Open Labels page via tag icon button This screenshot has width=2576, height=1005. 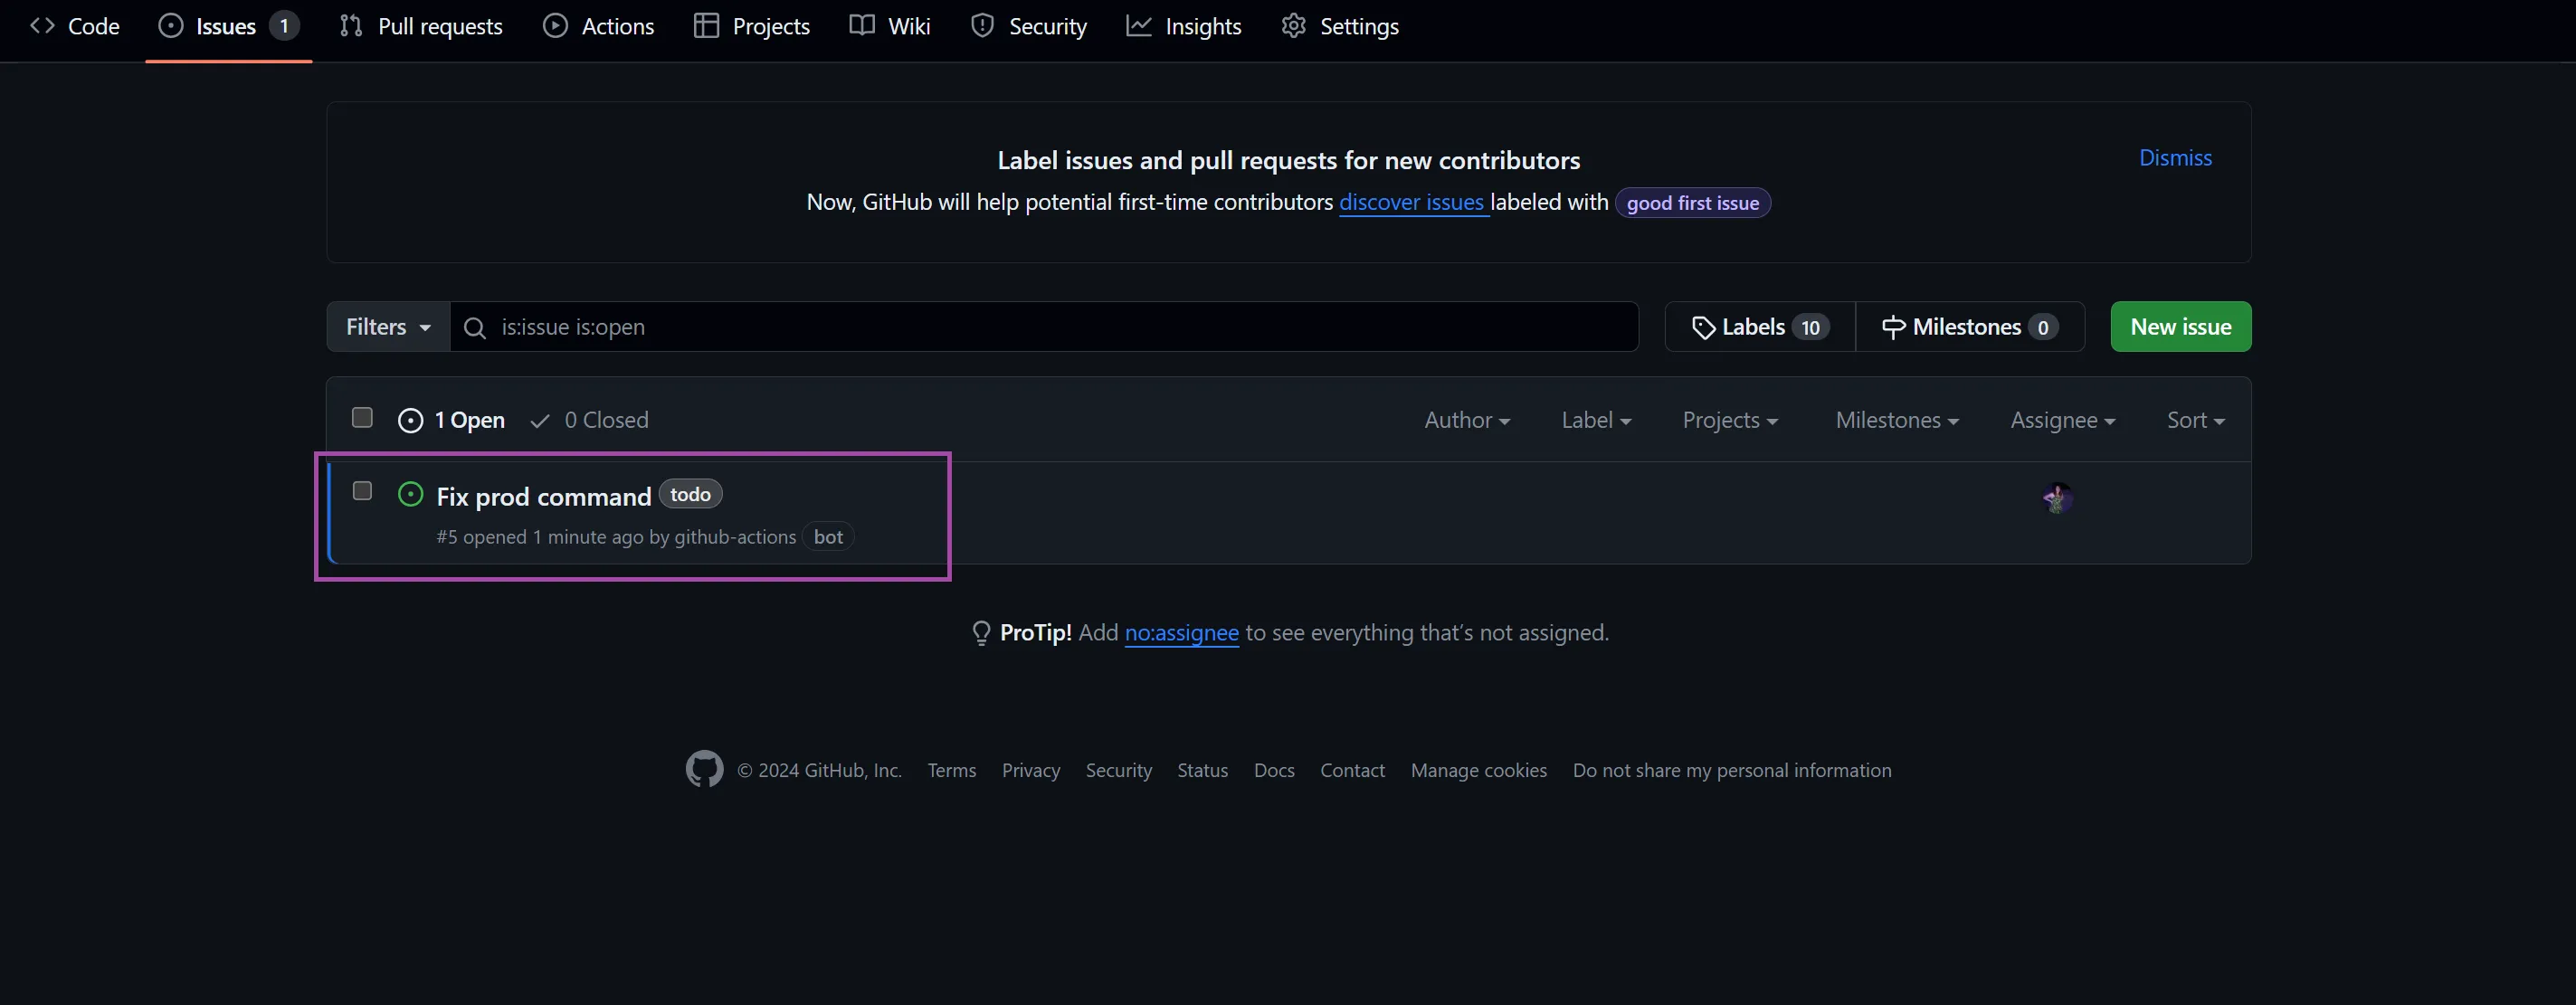(x=1759, y=327)
